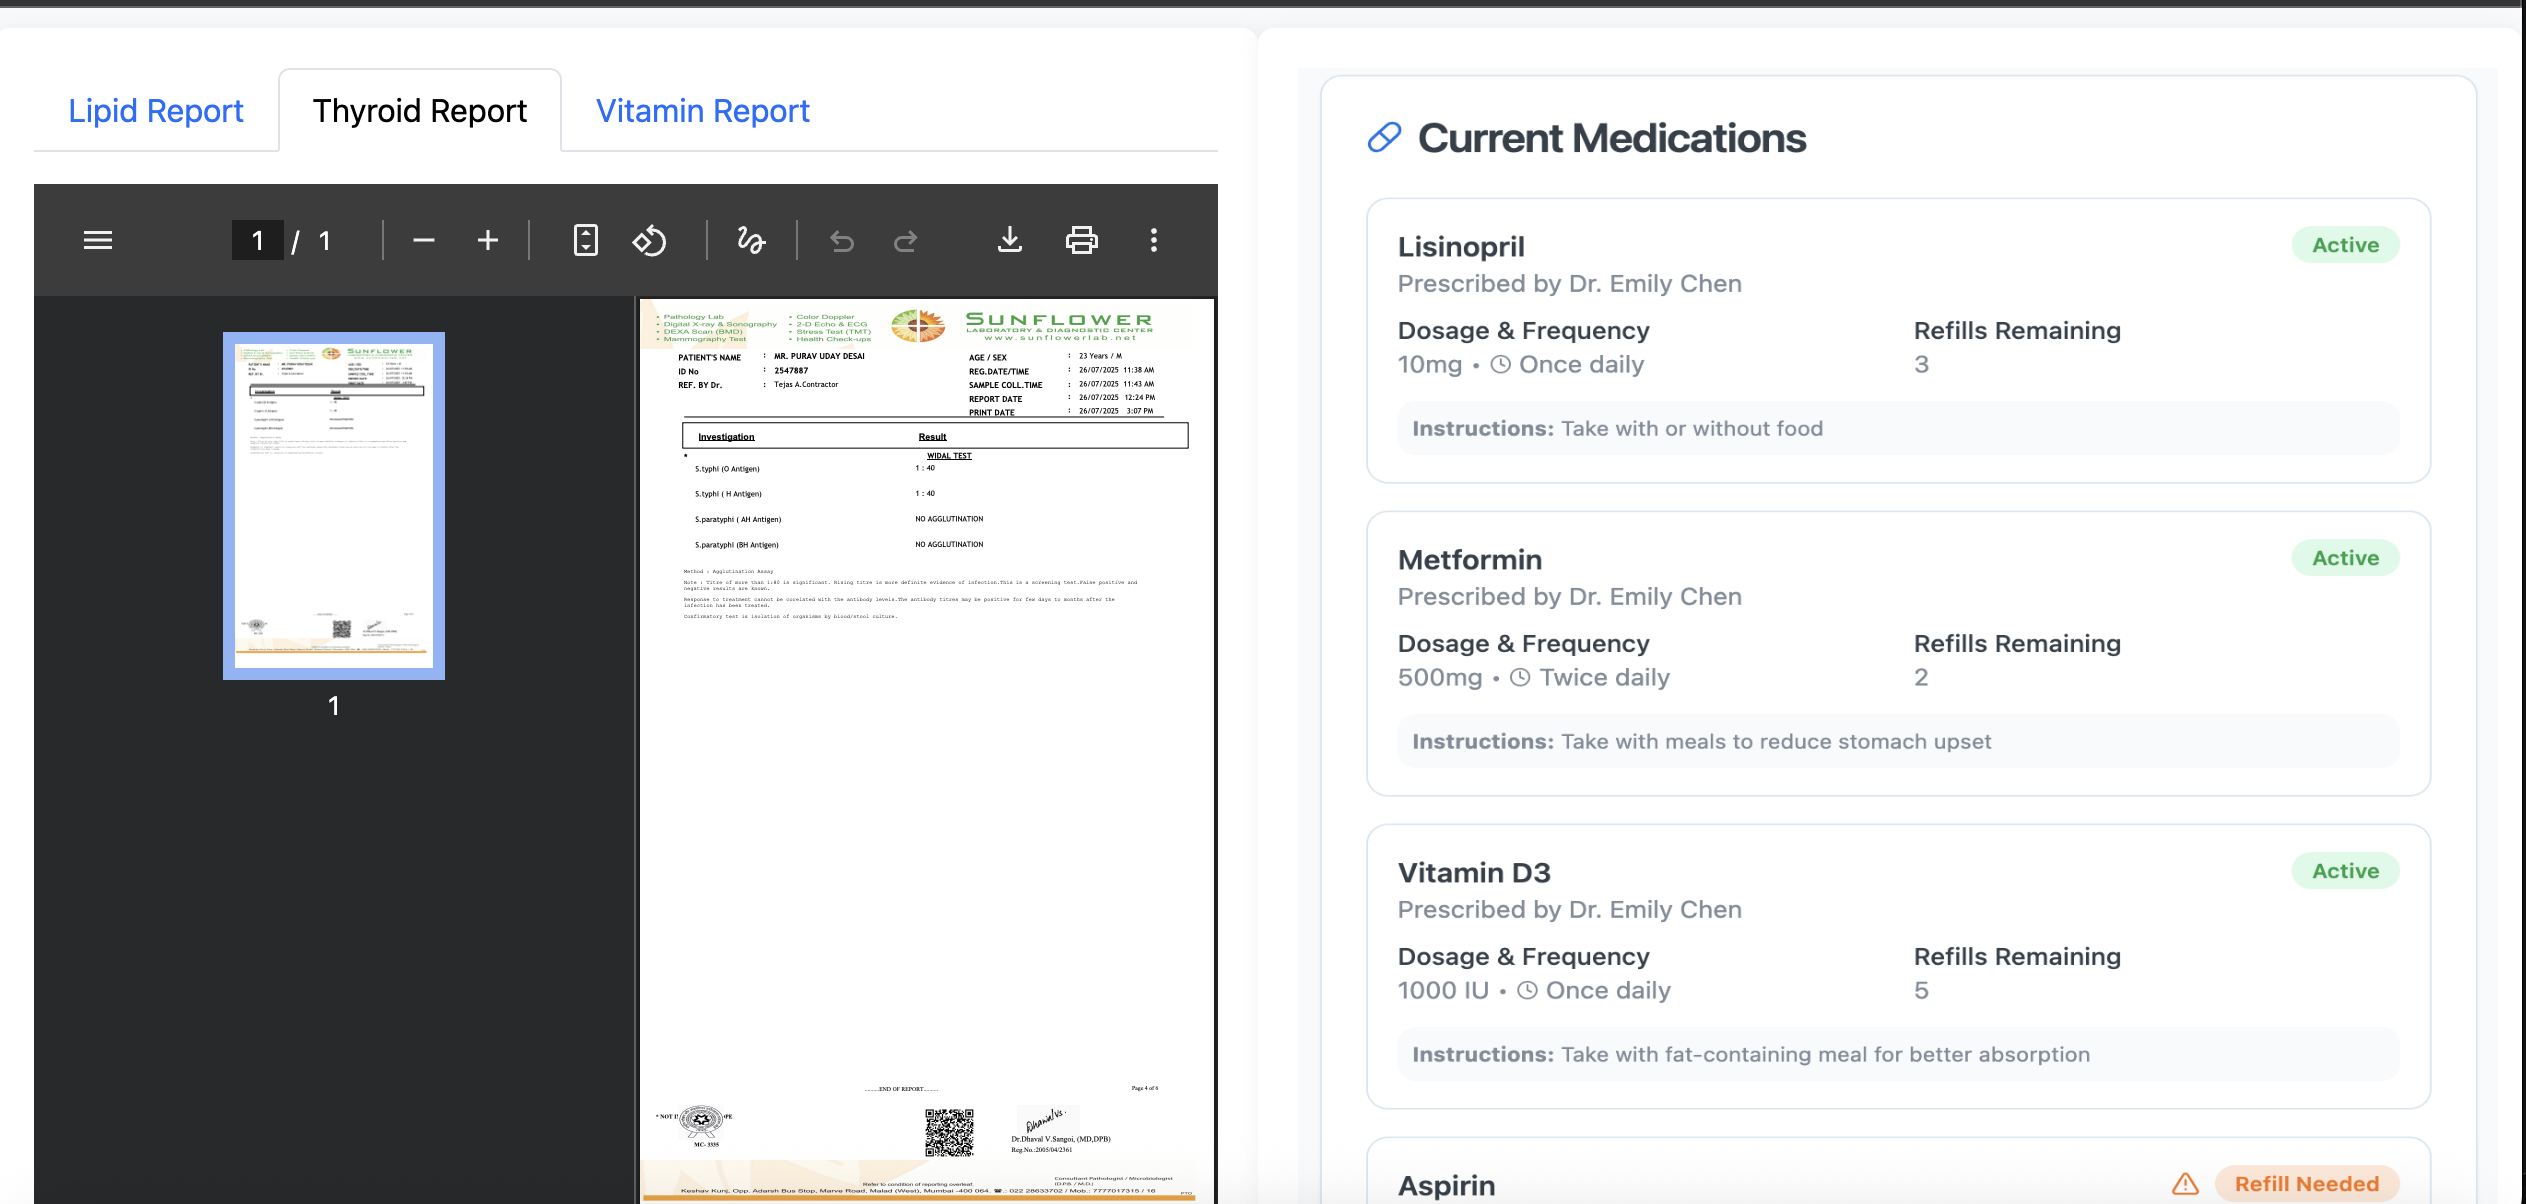Zoom out the PDF with minus button

(423, 240)
